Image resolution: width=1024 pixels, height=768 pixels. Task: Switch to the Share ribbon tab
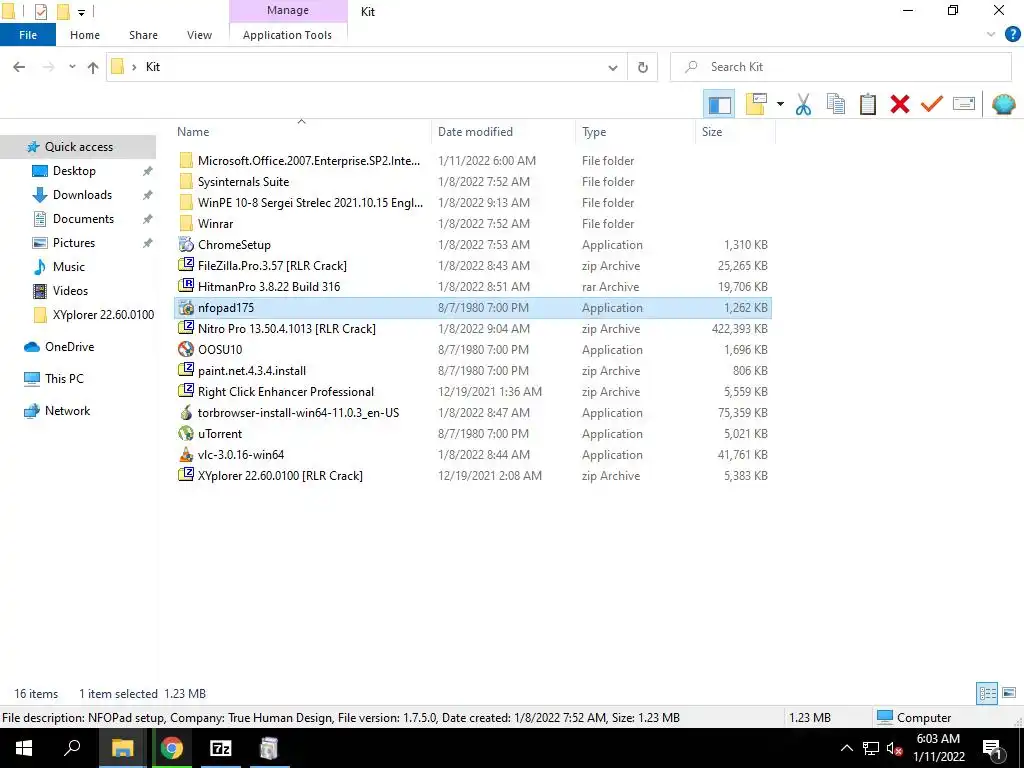pyautogui.click(x=143, y=35)
